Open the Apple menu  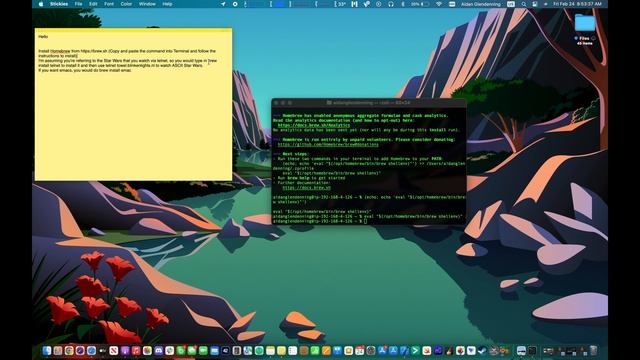(x=41, y=4)
